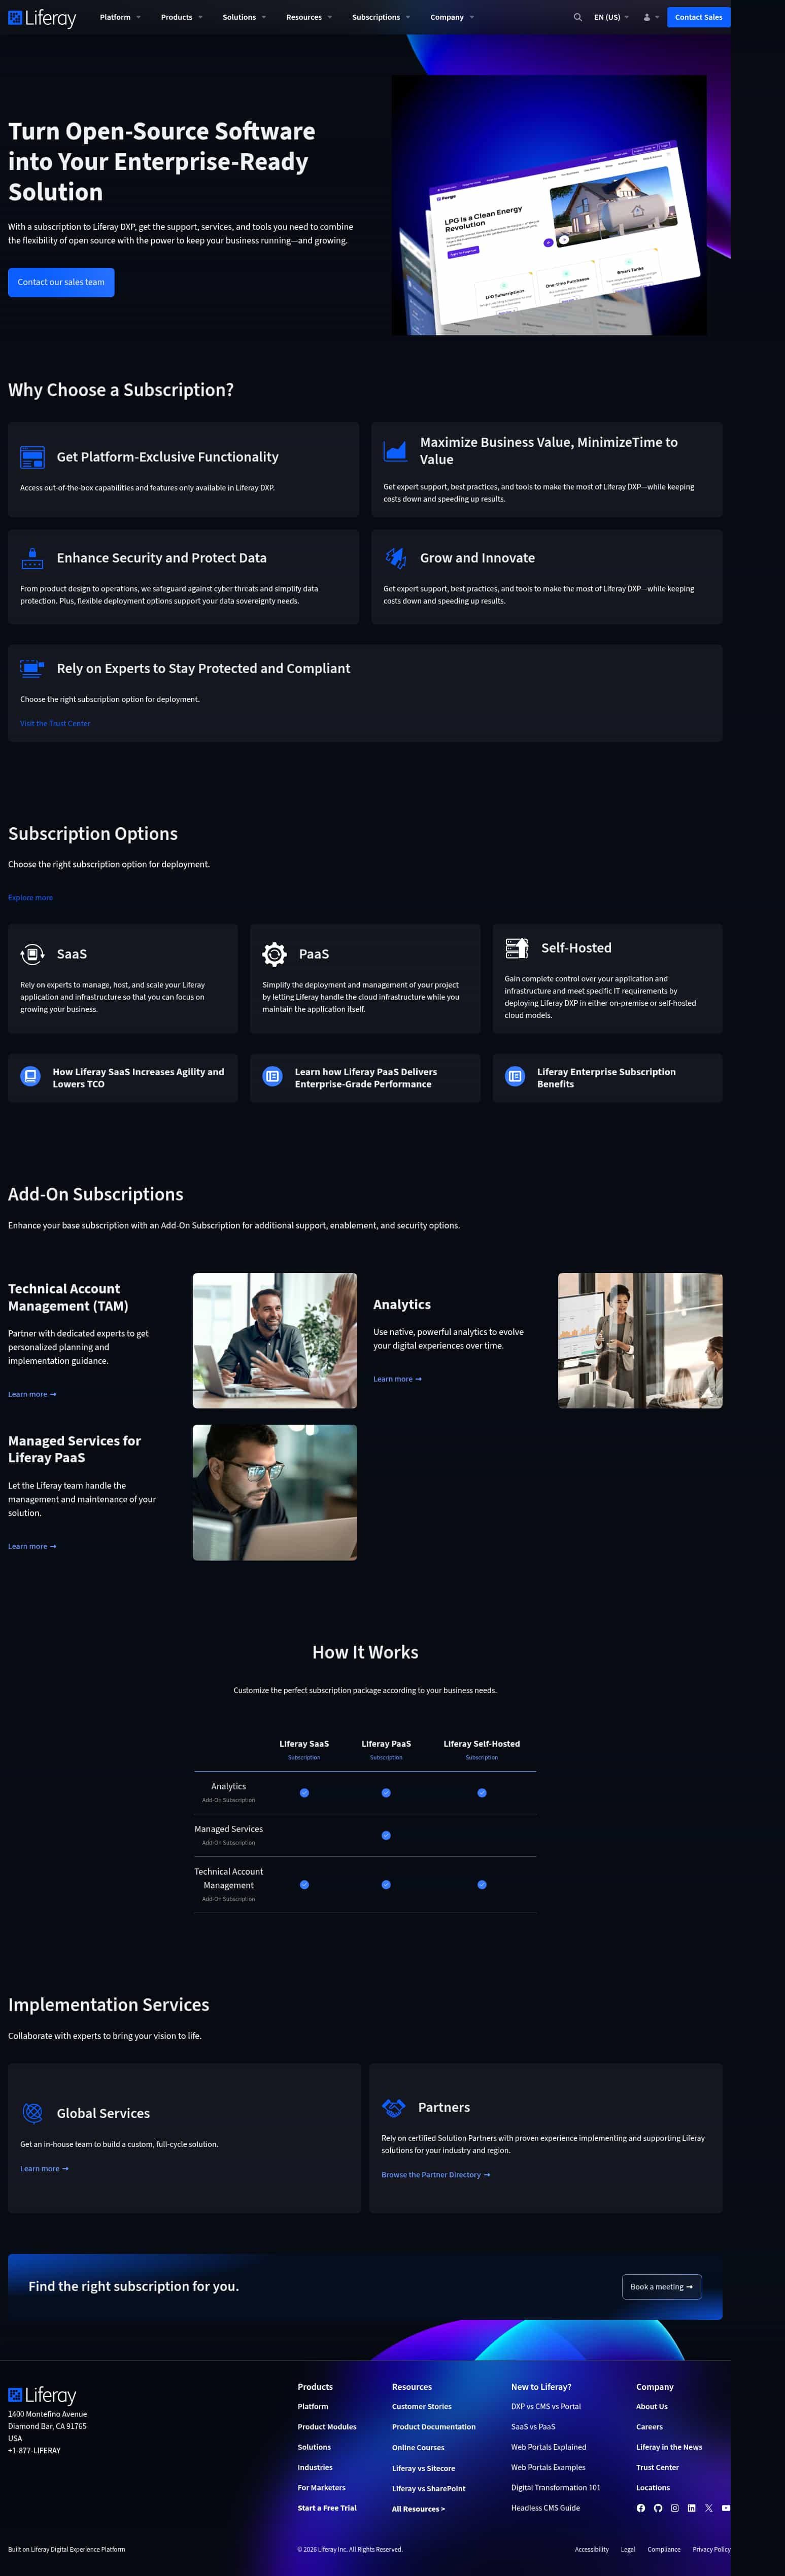
Task: Click Learn more under Analytics
Action: tap(397, 1379)
